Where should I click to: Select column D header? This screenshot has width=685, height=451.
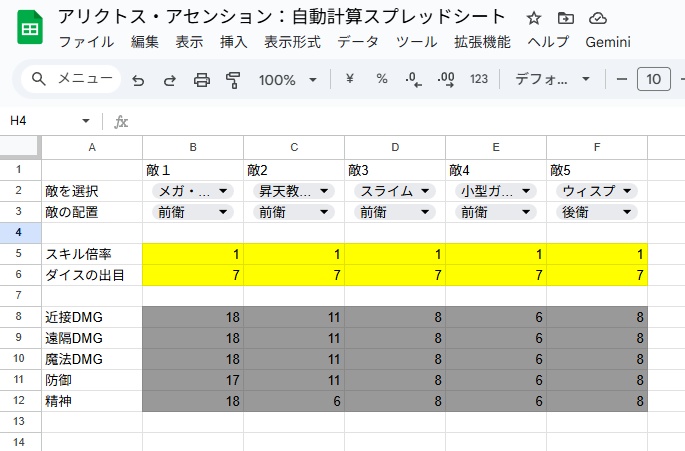point(395,147)
